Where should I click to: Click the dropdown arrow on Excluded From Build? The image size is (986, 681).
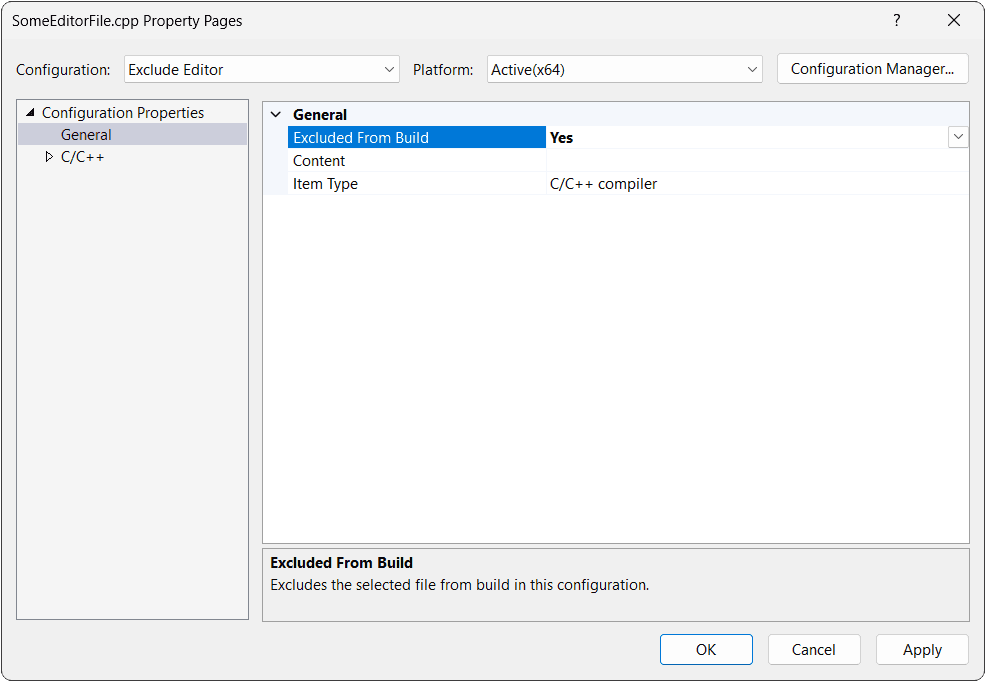coord(958,137)
